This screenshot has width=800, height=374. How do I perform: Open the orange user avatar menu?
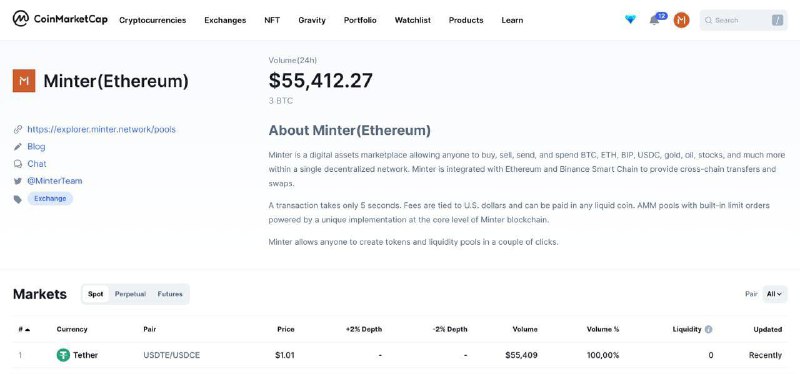coord(681,20)
